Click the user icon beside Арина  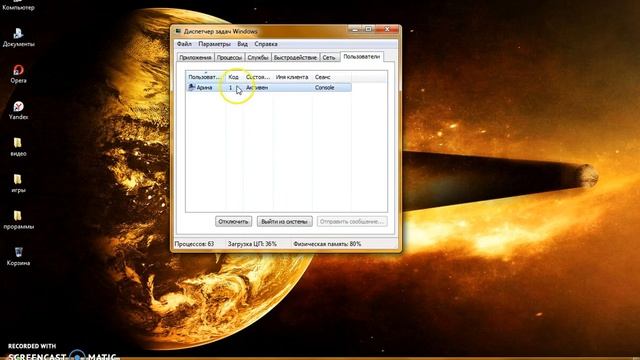[x=191, y=87]
